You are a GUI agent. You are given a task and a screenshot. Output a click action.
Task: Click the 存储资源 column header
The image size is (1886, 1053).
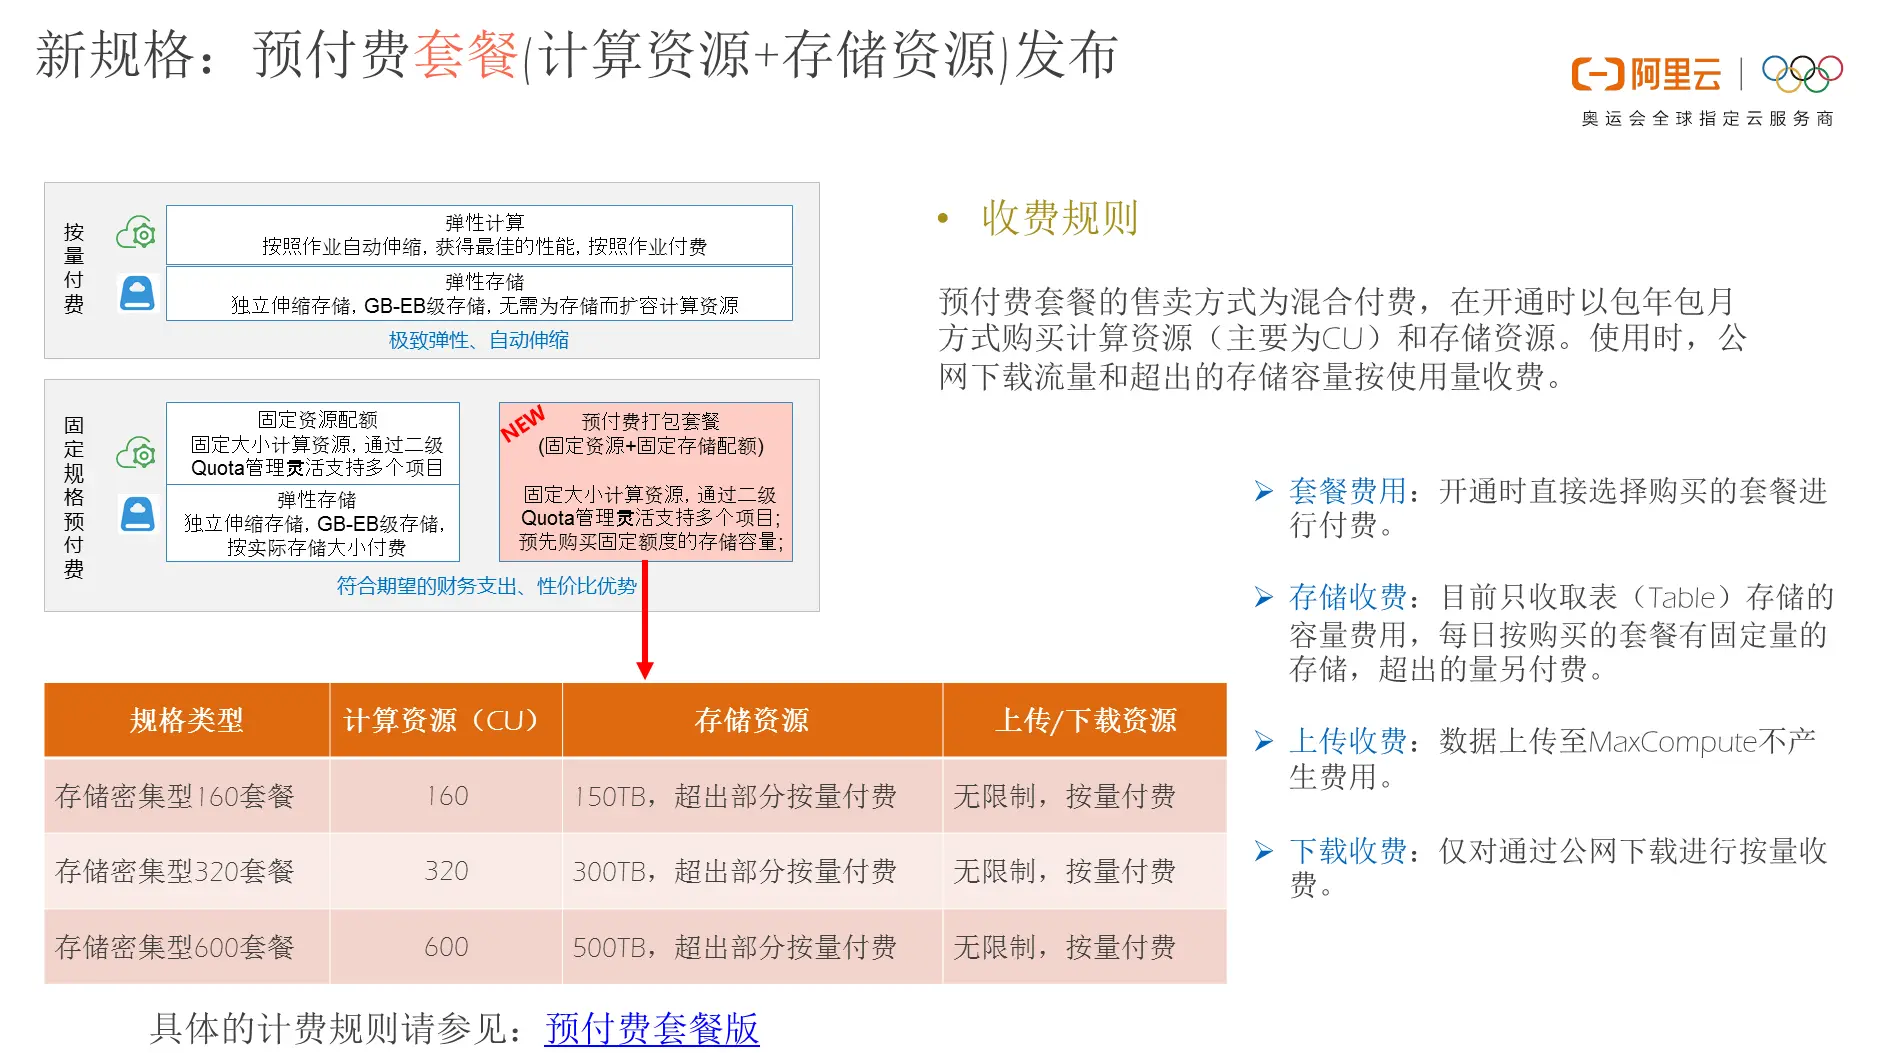pos(752,720)
